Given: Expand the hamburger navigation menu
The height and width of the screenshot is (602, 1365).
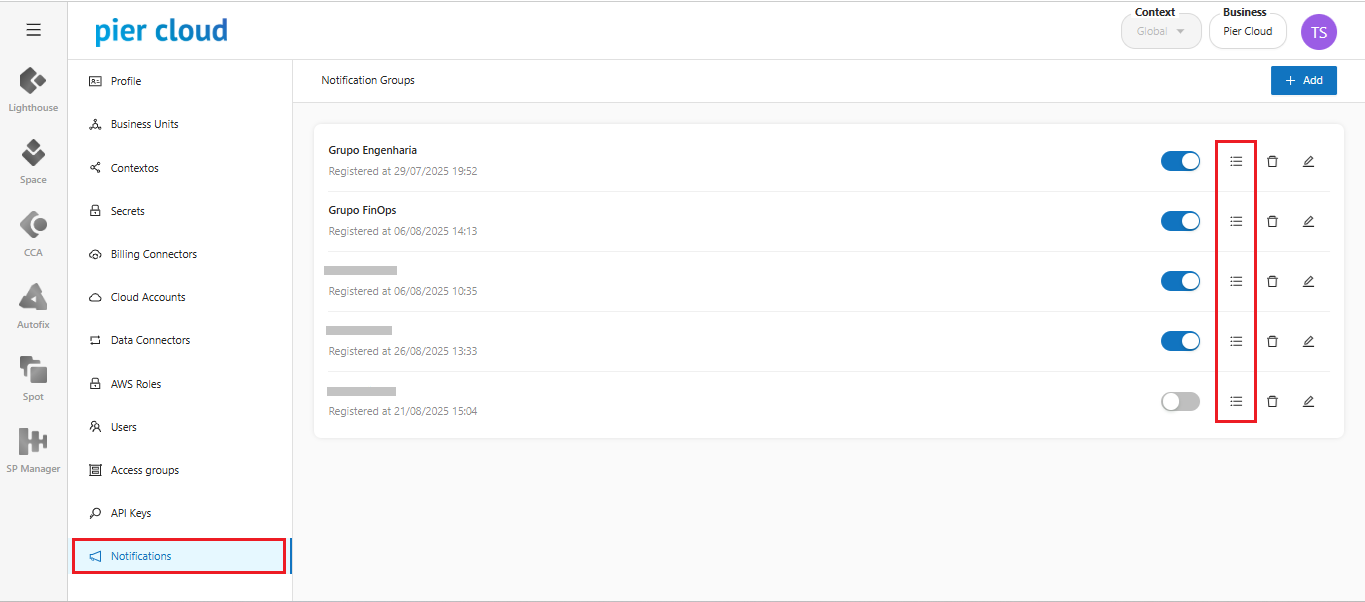Looking at the screenshot, I should (33, 30).
